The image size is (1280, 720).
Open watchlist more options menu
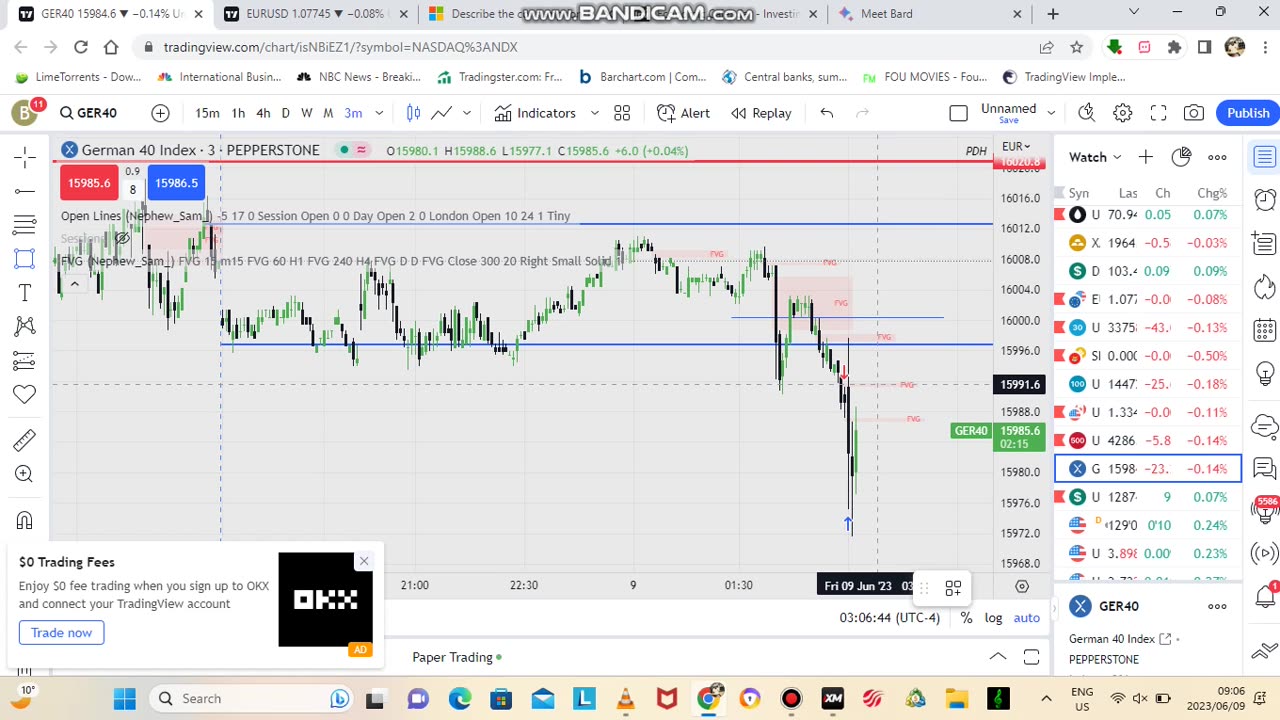point(1217,157)
